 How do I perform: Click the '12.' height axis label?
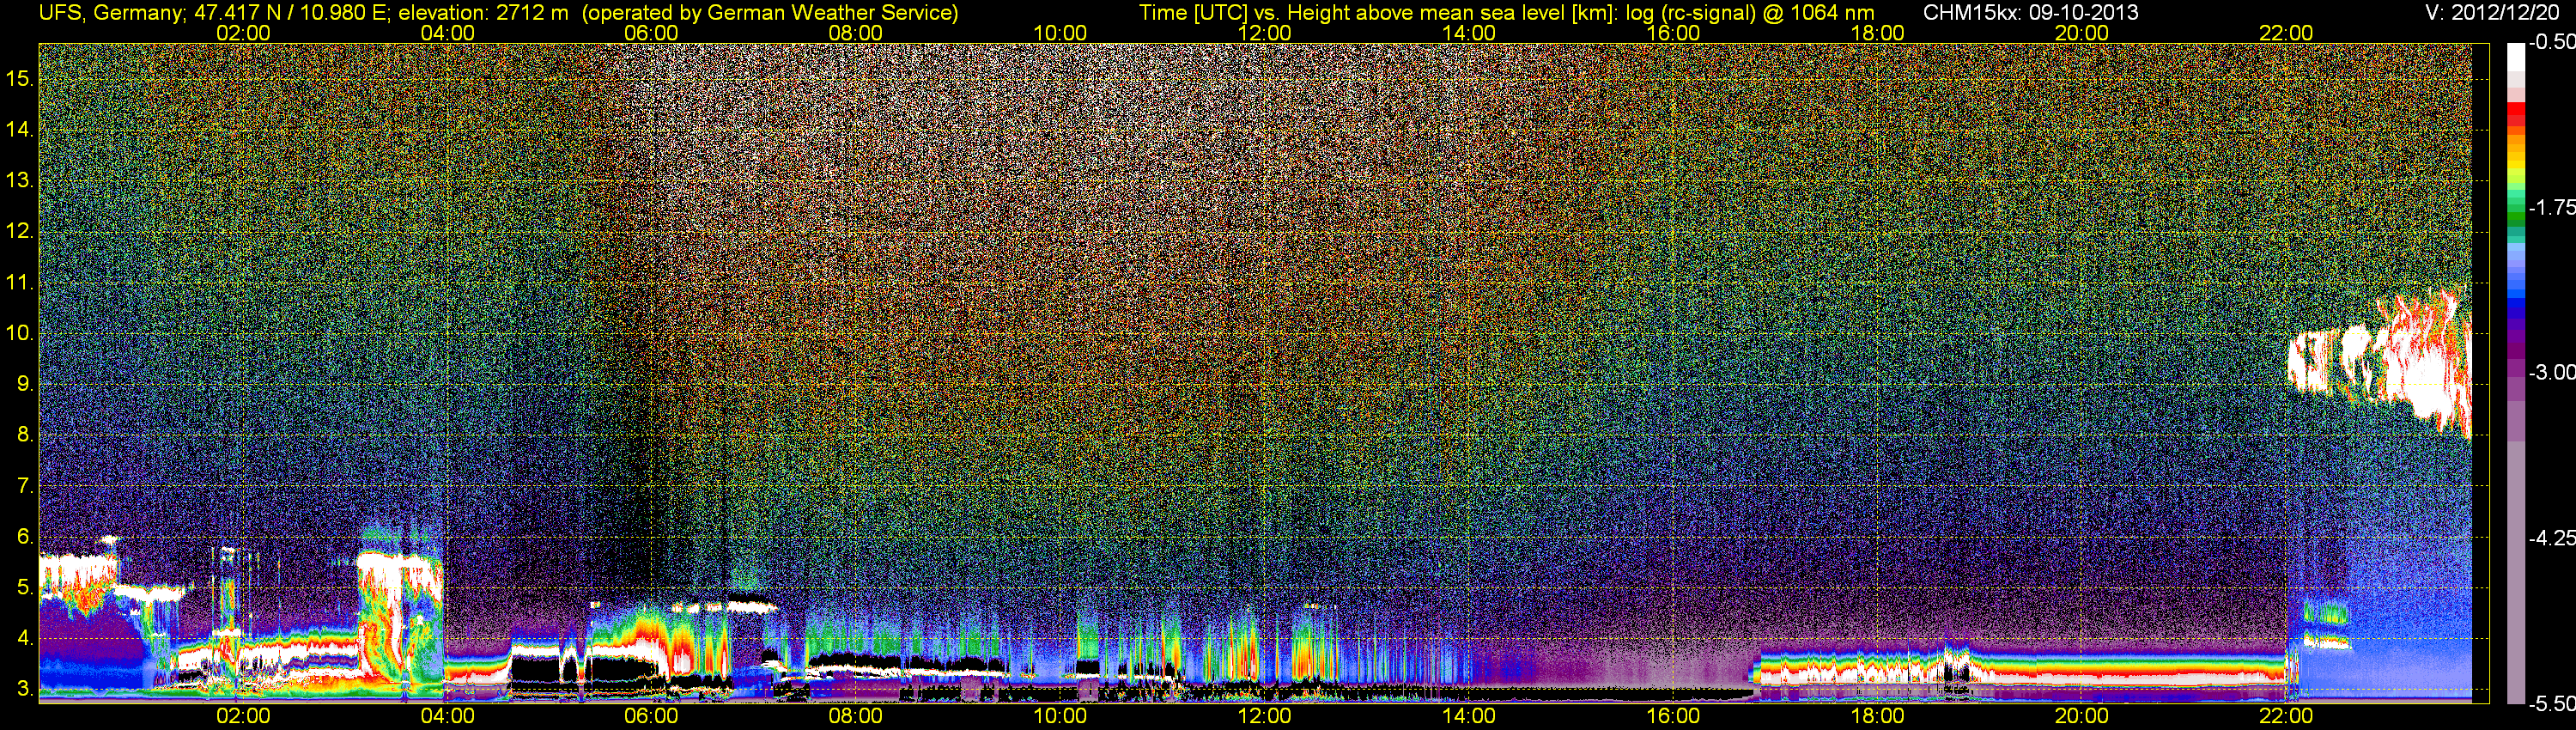click(20, 231)
